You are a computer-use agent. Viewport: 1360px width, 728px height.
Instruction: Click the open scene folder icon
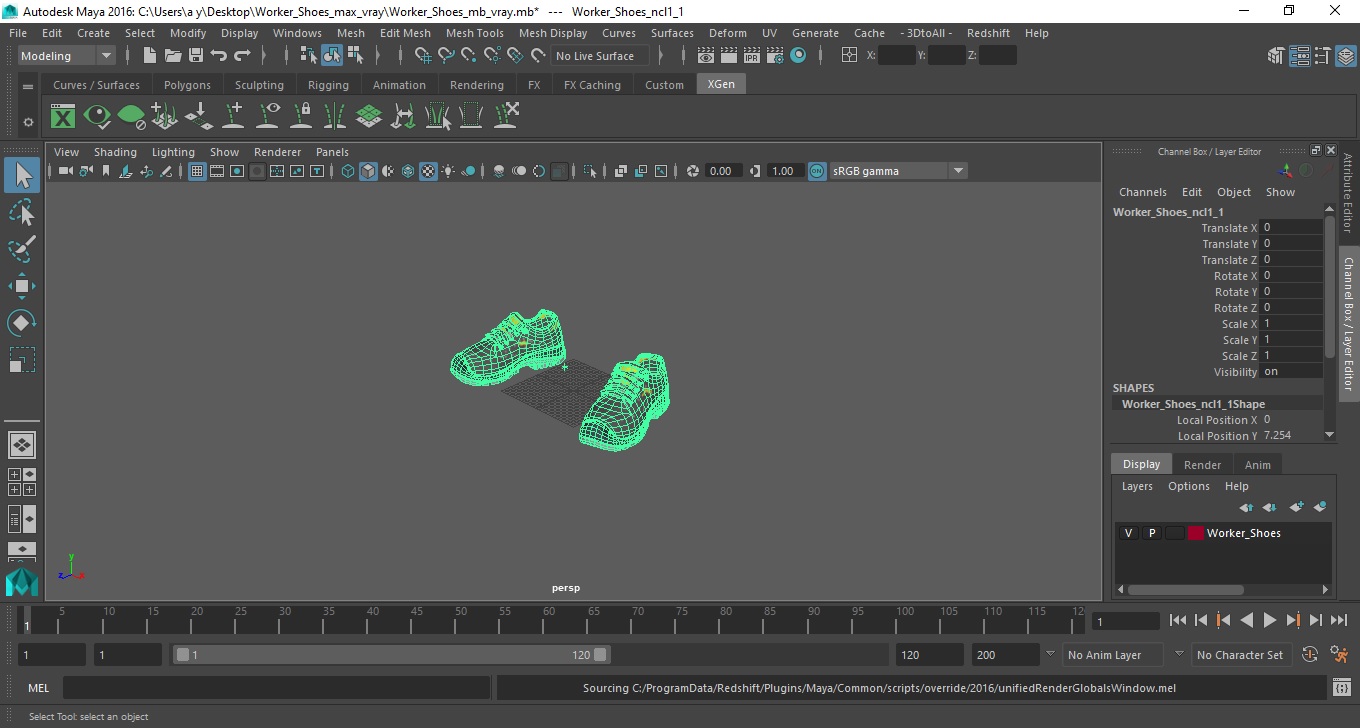coord(173,56)
